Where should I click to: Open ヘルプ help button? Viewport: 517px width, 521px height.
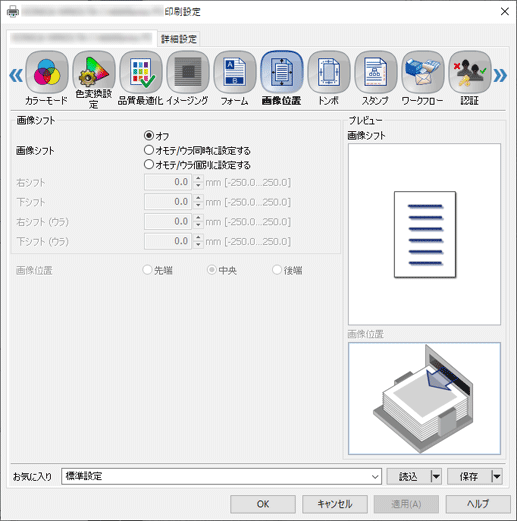pos(478,504)
